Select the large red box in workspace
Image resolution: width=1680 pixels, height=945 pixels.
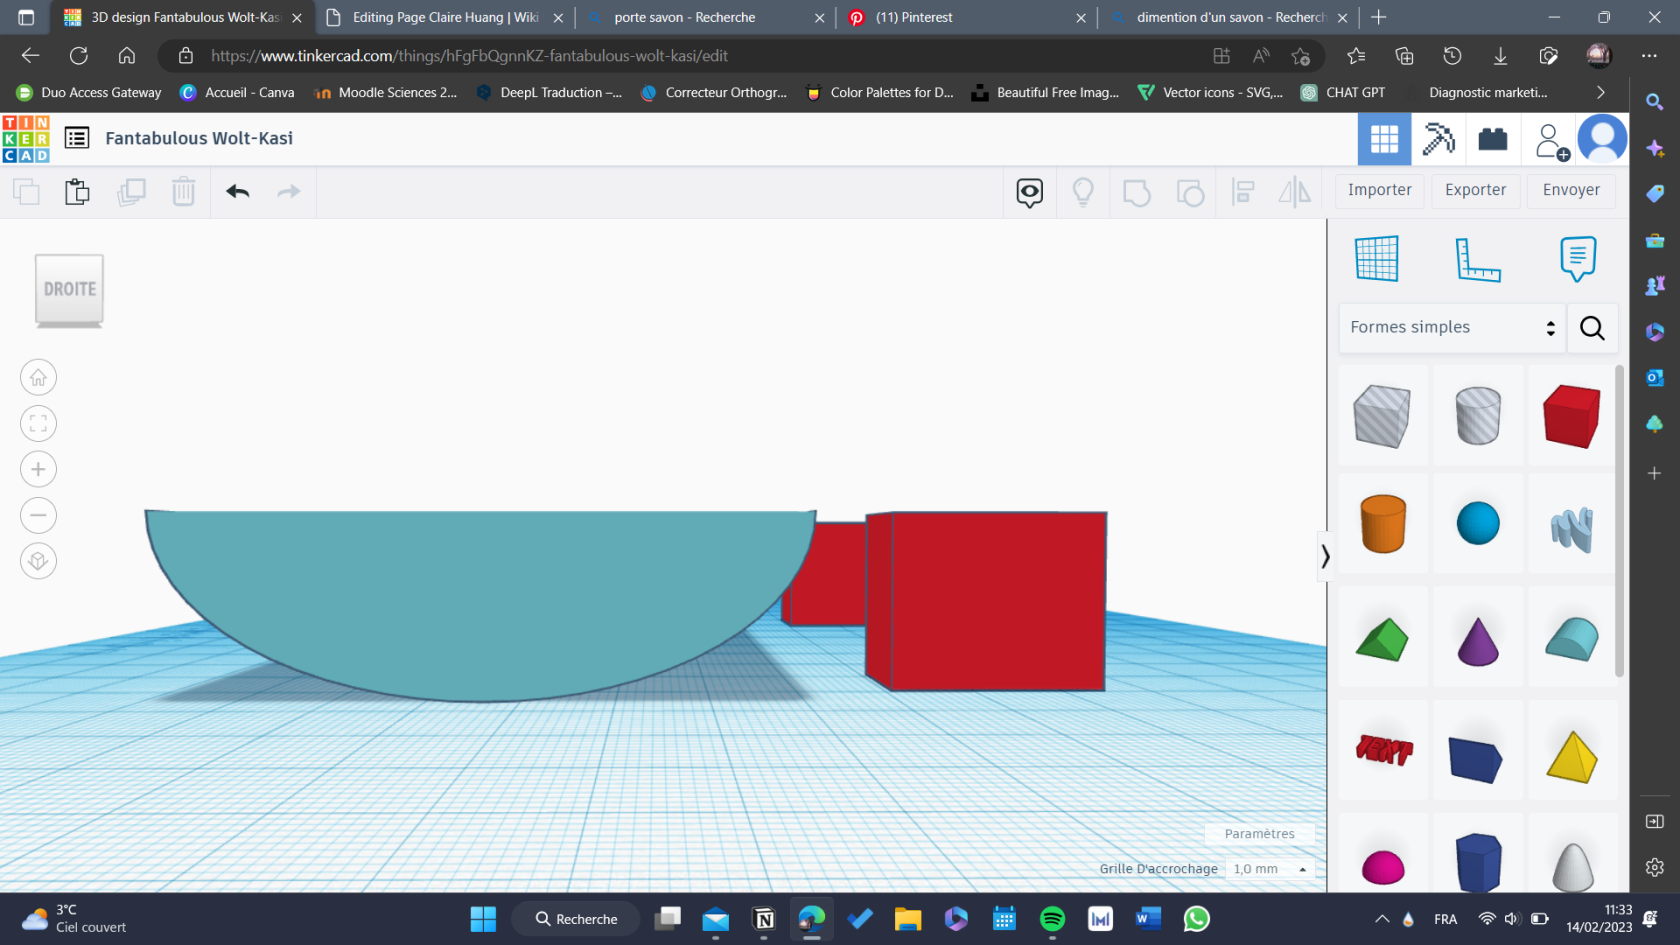(986, 601)
